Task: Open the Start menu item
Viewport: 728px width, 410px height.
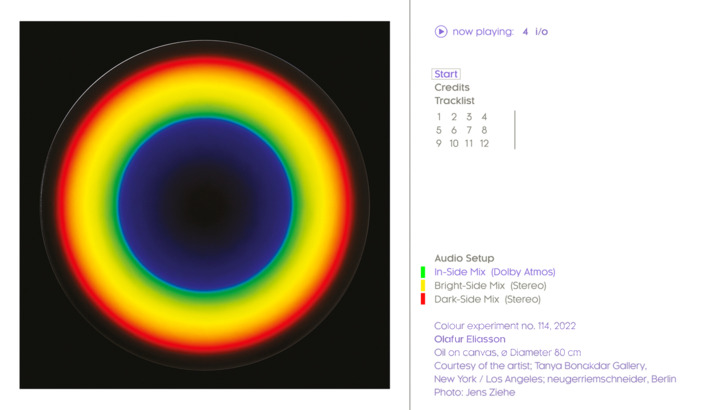Action: pos(446,74)
